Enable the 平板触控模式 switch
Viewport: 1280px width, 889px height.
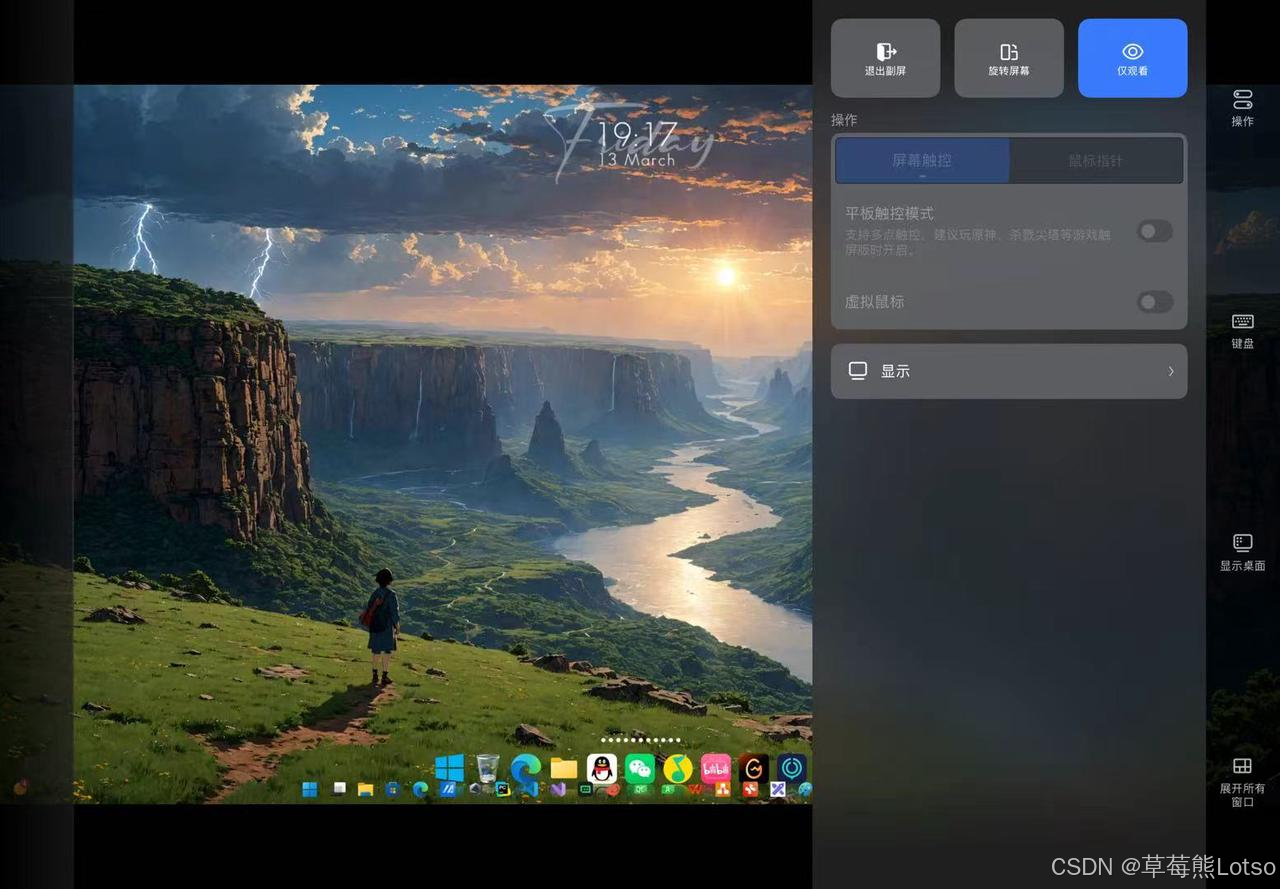click(x=1155, y=231)
